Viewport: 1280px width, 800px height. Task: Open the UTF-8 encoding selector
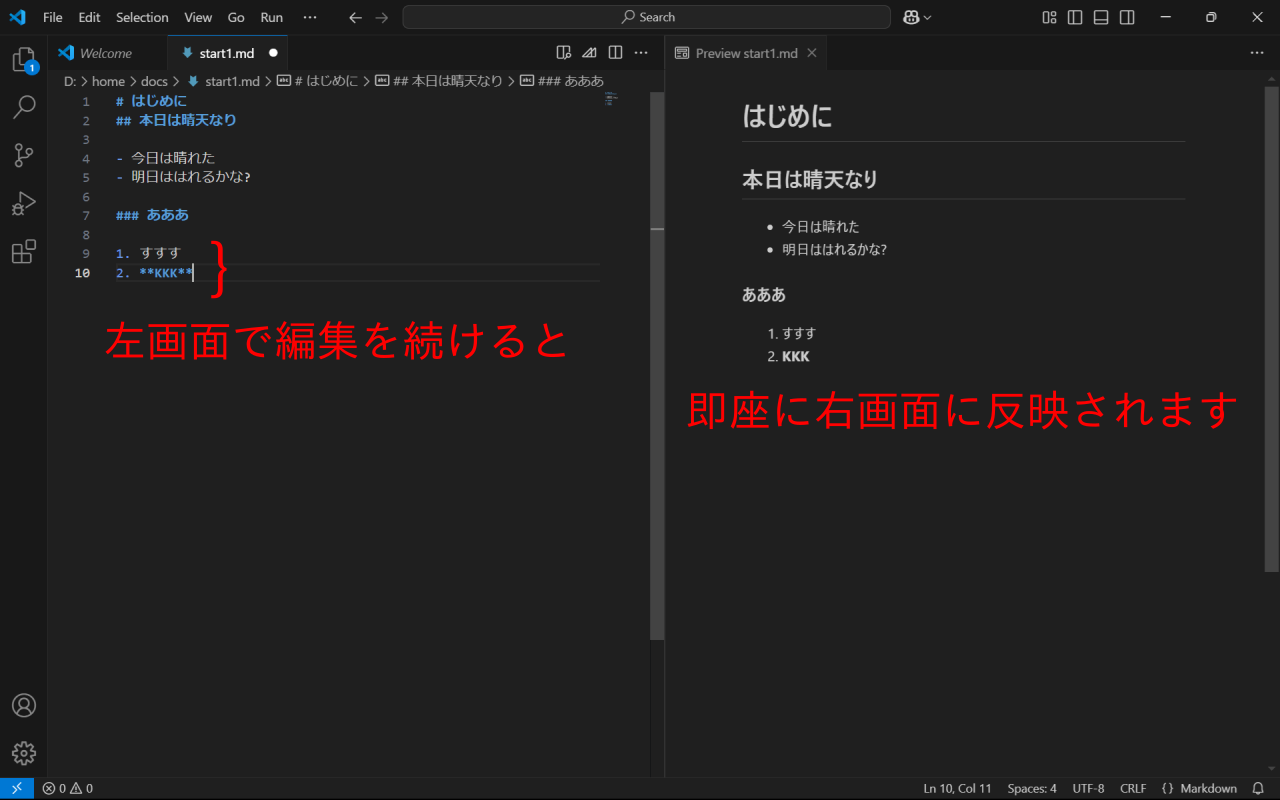pyautogui.click(x=1088, y=788)
